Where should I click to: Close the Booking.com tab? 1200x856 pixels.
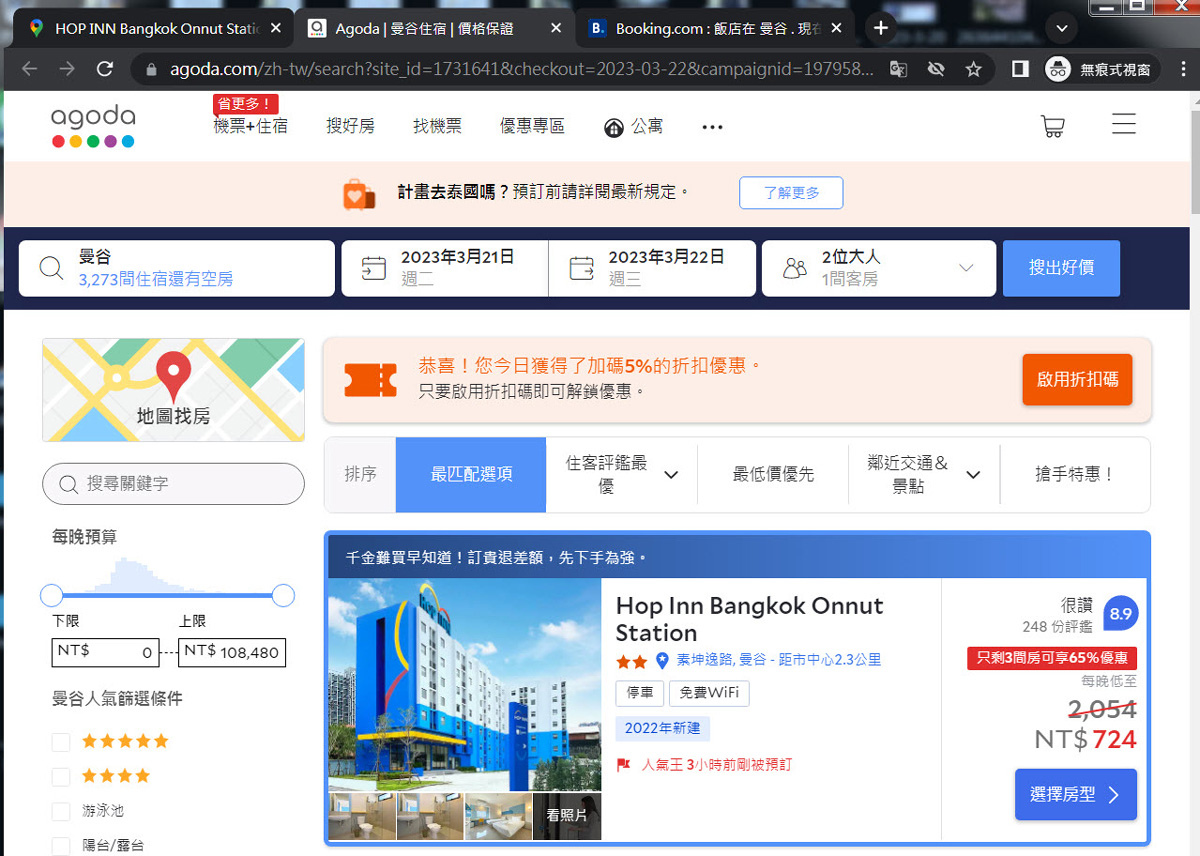pyautogui.click(x=837, y=28)
